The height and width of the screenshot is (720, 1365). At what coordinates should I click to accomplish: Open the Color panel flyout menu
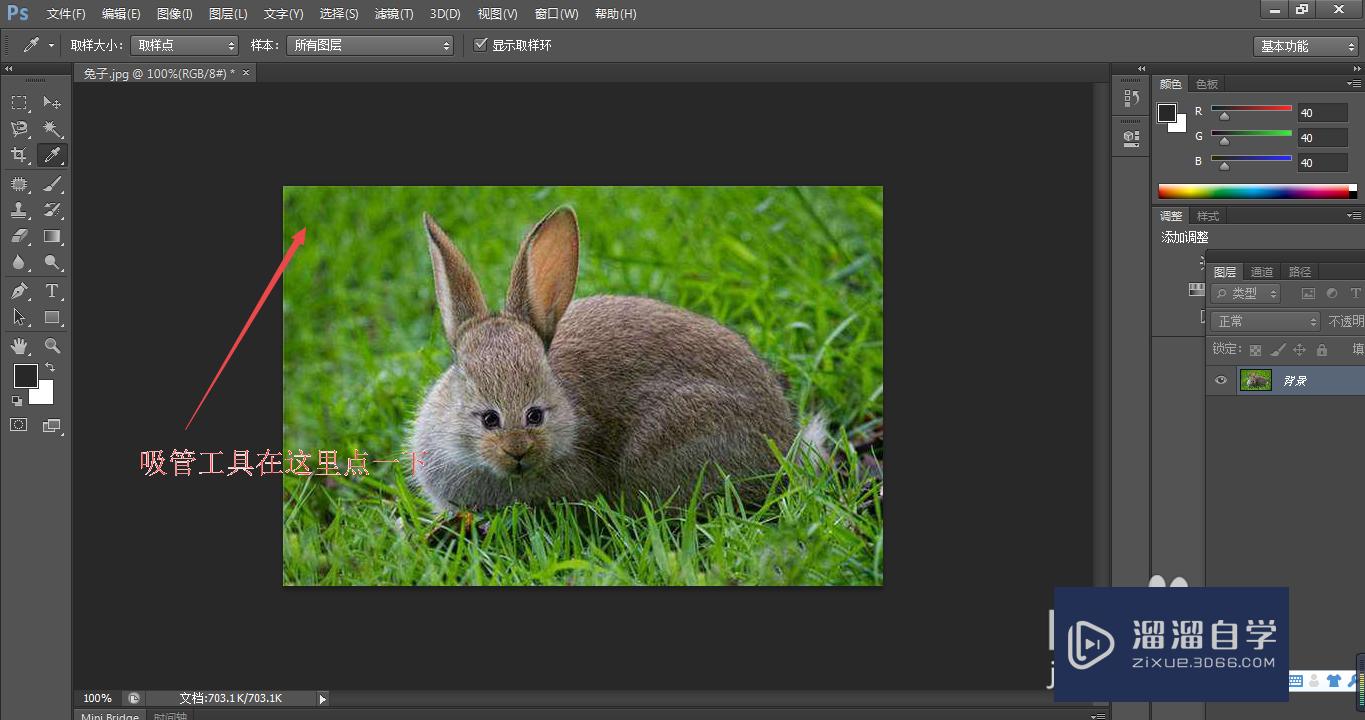(1354, 84)
